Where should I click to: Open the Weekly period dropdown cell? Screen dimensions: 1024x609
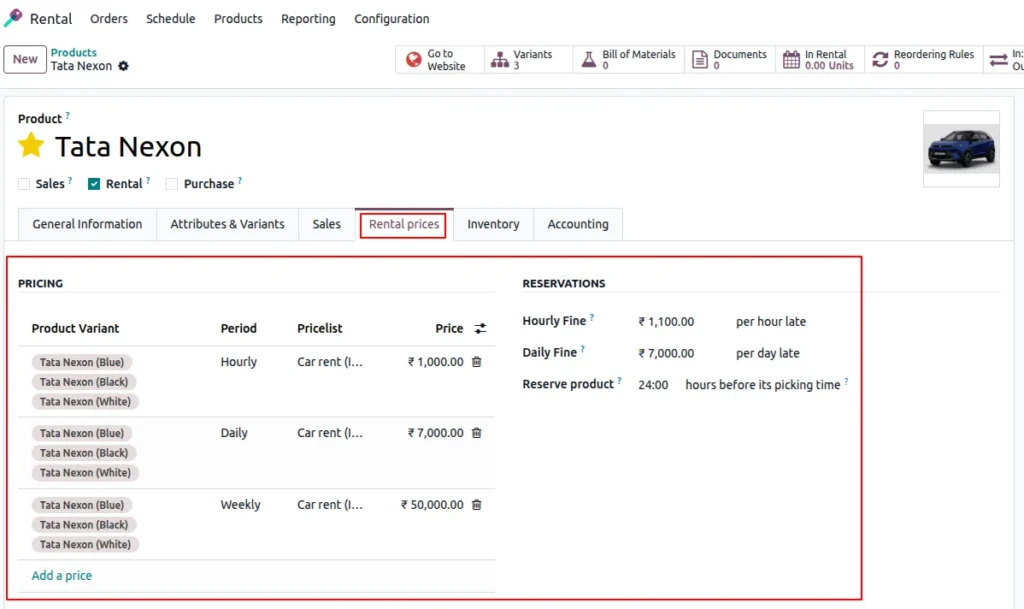(240, 505)
